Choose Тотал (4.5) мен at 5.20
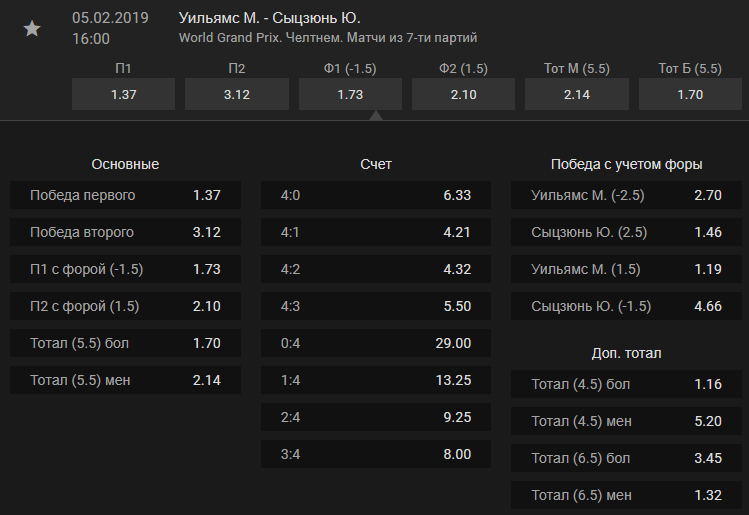 click(x=626, y=421)
